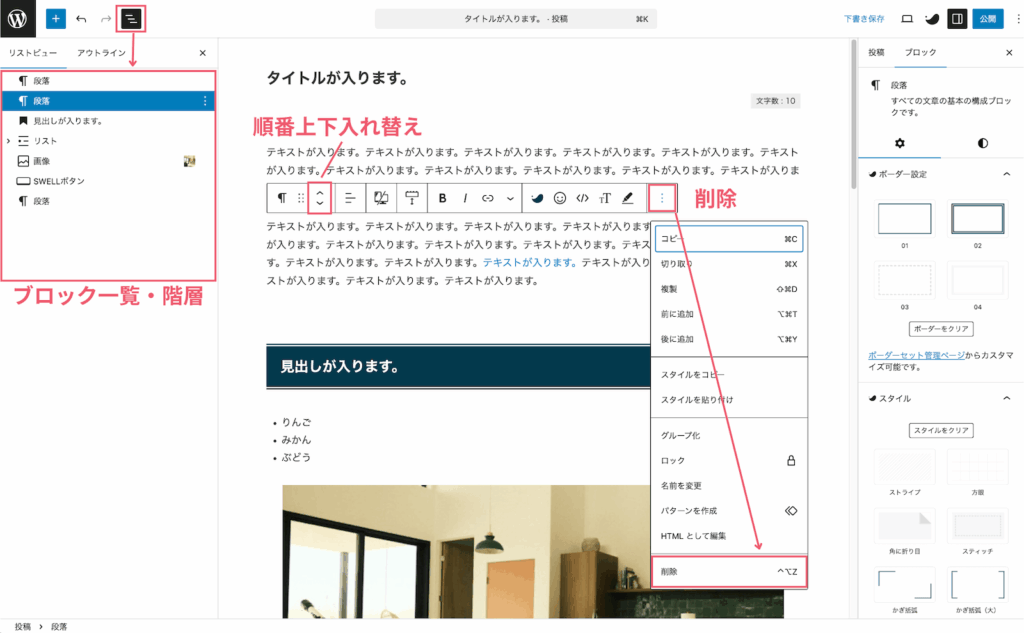This screenshot has width=1024, height=633.
Task: Choose 切り取り from block menu
Action: point(729,264)
